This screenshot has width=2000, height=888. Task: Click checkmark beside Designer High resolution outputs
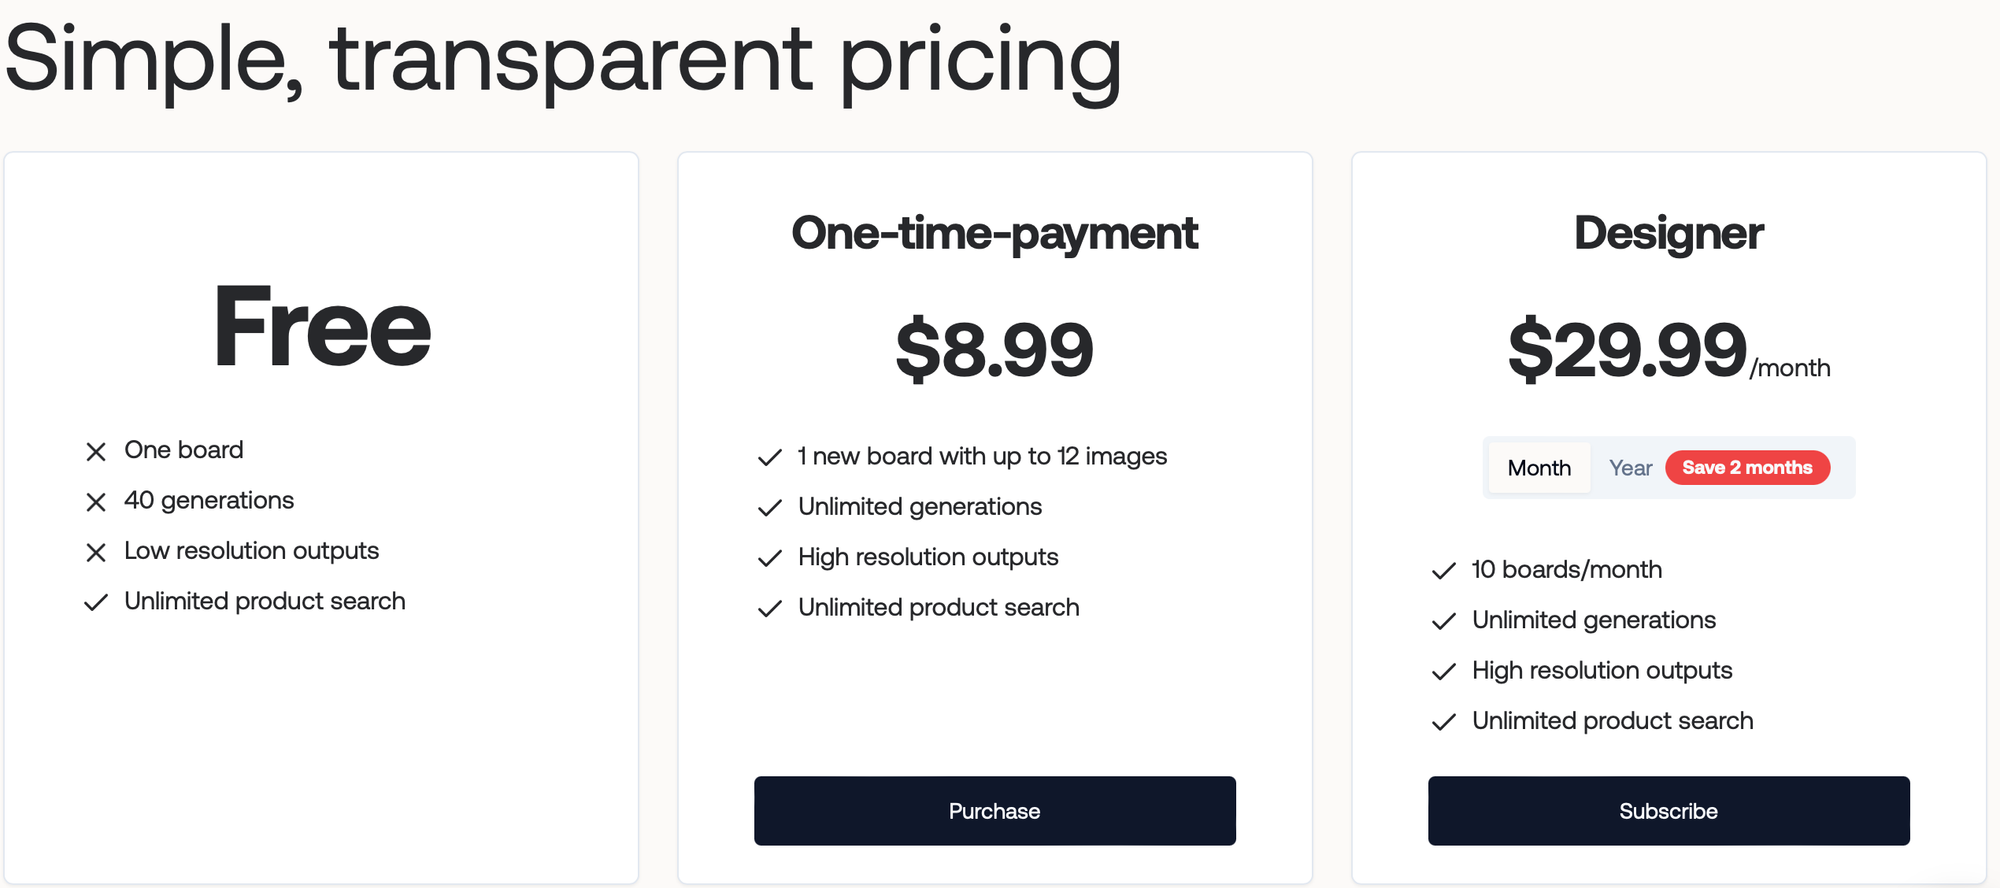tap(1443, 672)
